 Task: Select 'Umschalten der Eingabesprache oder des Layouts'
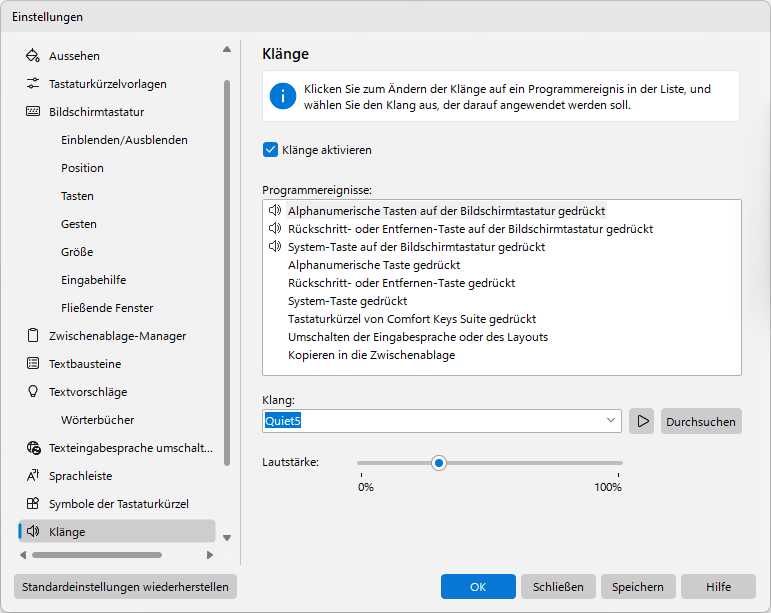click(x=418, y=337)
